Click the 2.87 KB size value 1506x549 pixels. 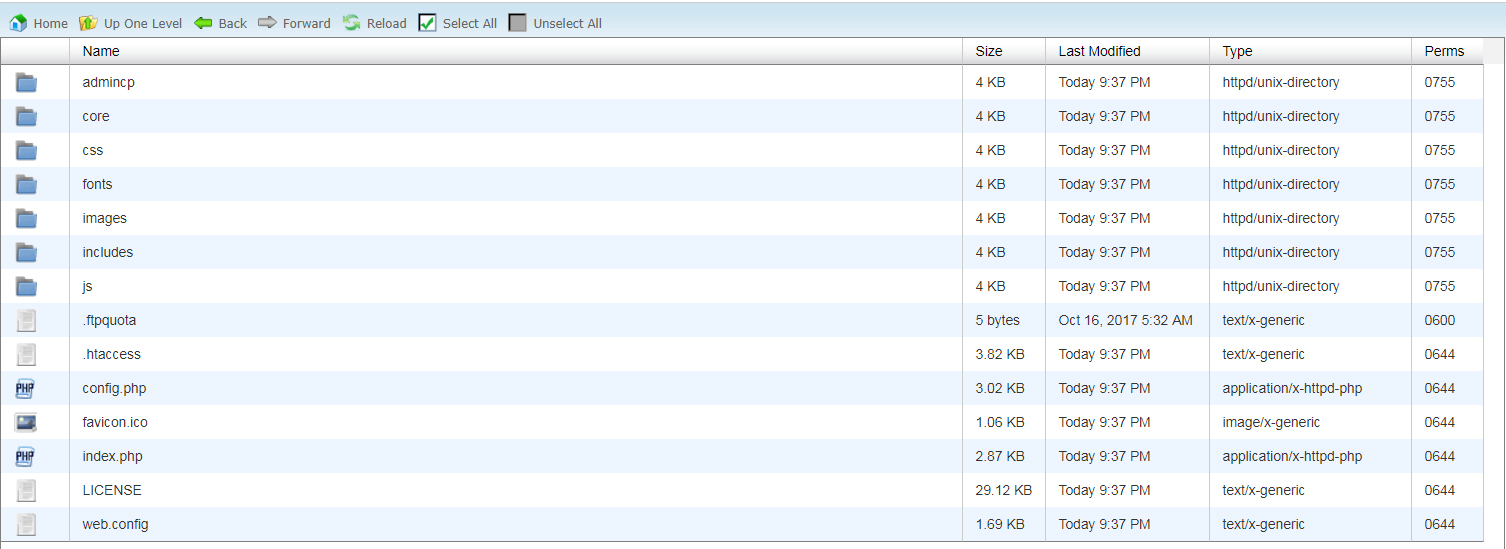pos(1000,456)
